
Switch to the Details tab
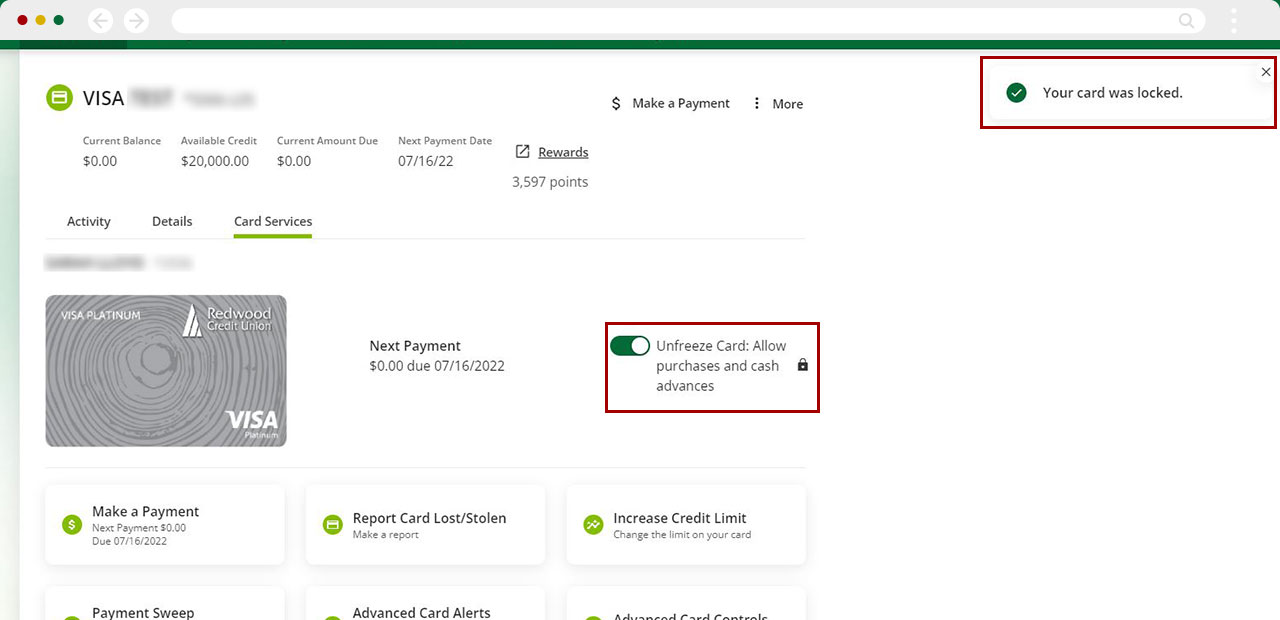point(172,222)
